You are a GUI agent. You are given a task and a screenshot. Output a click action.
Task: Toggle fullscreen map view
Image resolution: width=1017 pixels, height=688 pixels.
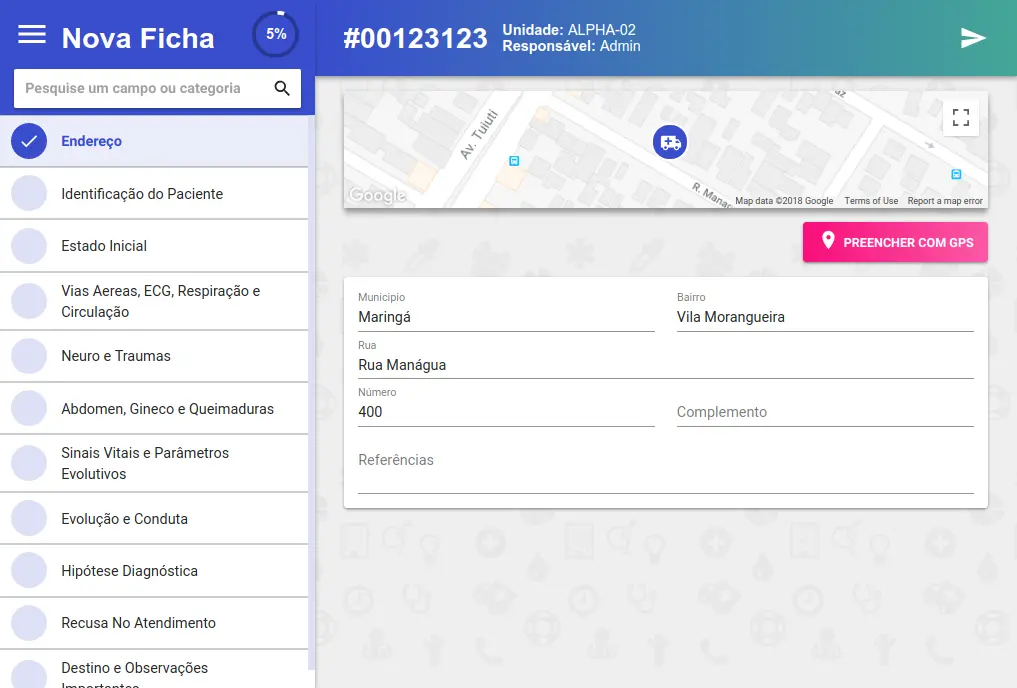(x=960, y=117)
